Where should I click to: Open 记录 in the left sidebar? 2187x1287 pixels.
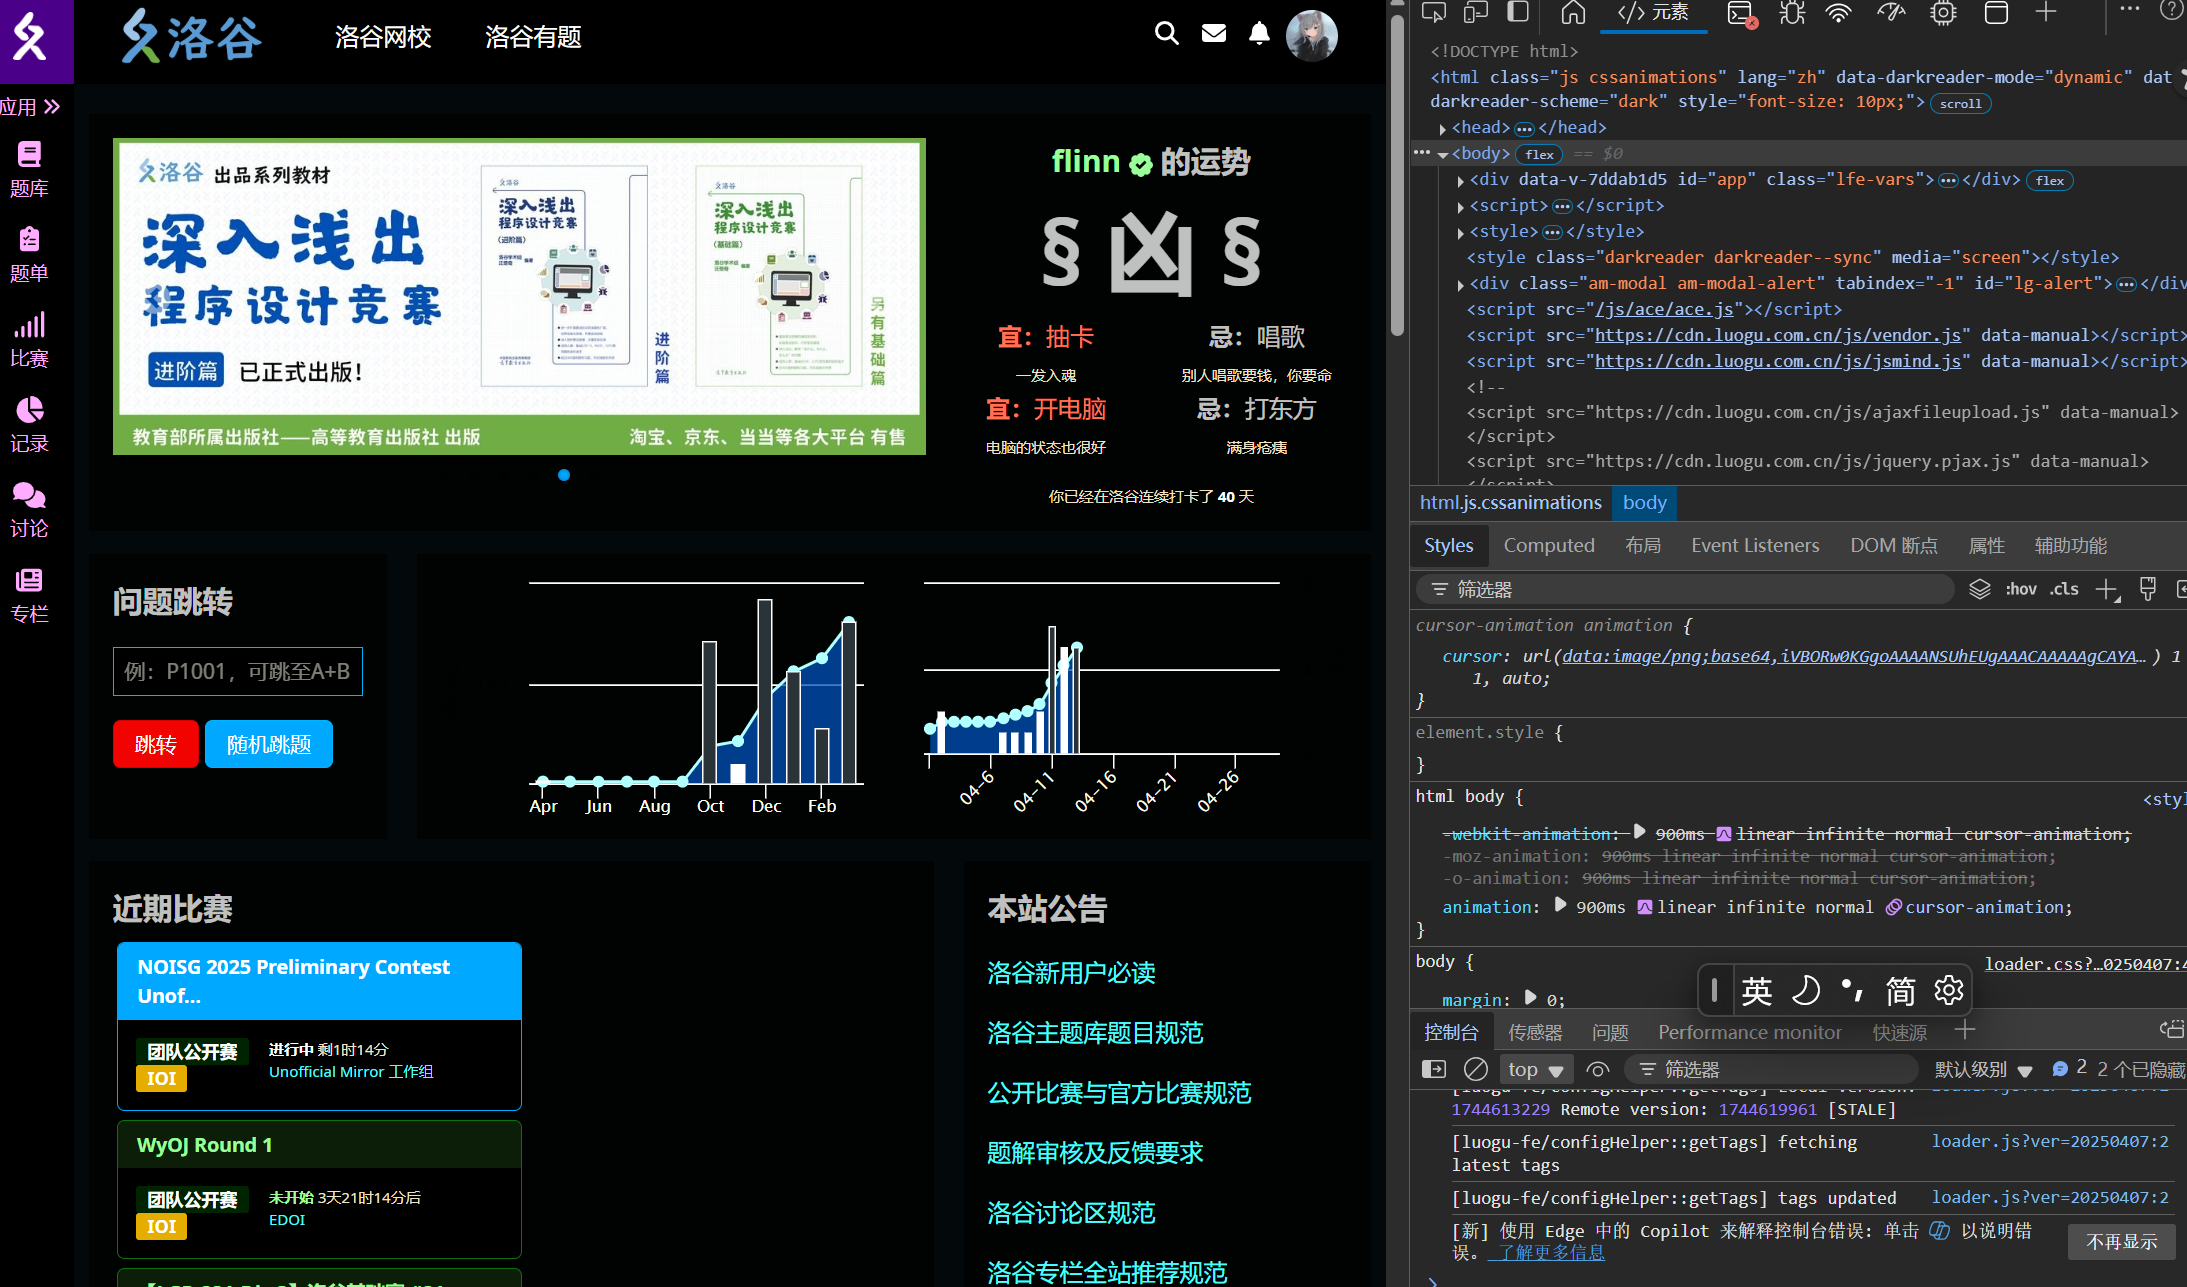click(x=29, y=424)
